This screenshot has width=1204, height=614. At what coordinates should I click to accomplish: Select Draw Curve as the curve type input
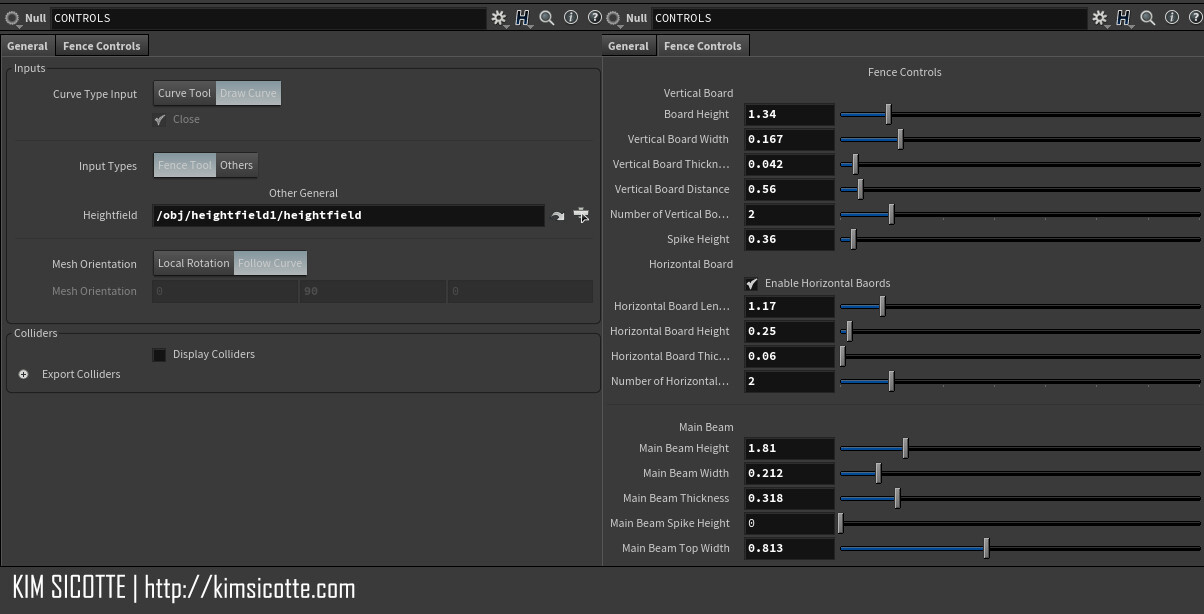coord(248,93)
